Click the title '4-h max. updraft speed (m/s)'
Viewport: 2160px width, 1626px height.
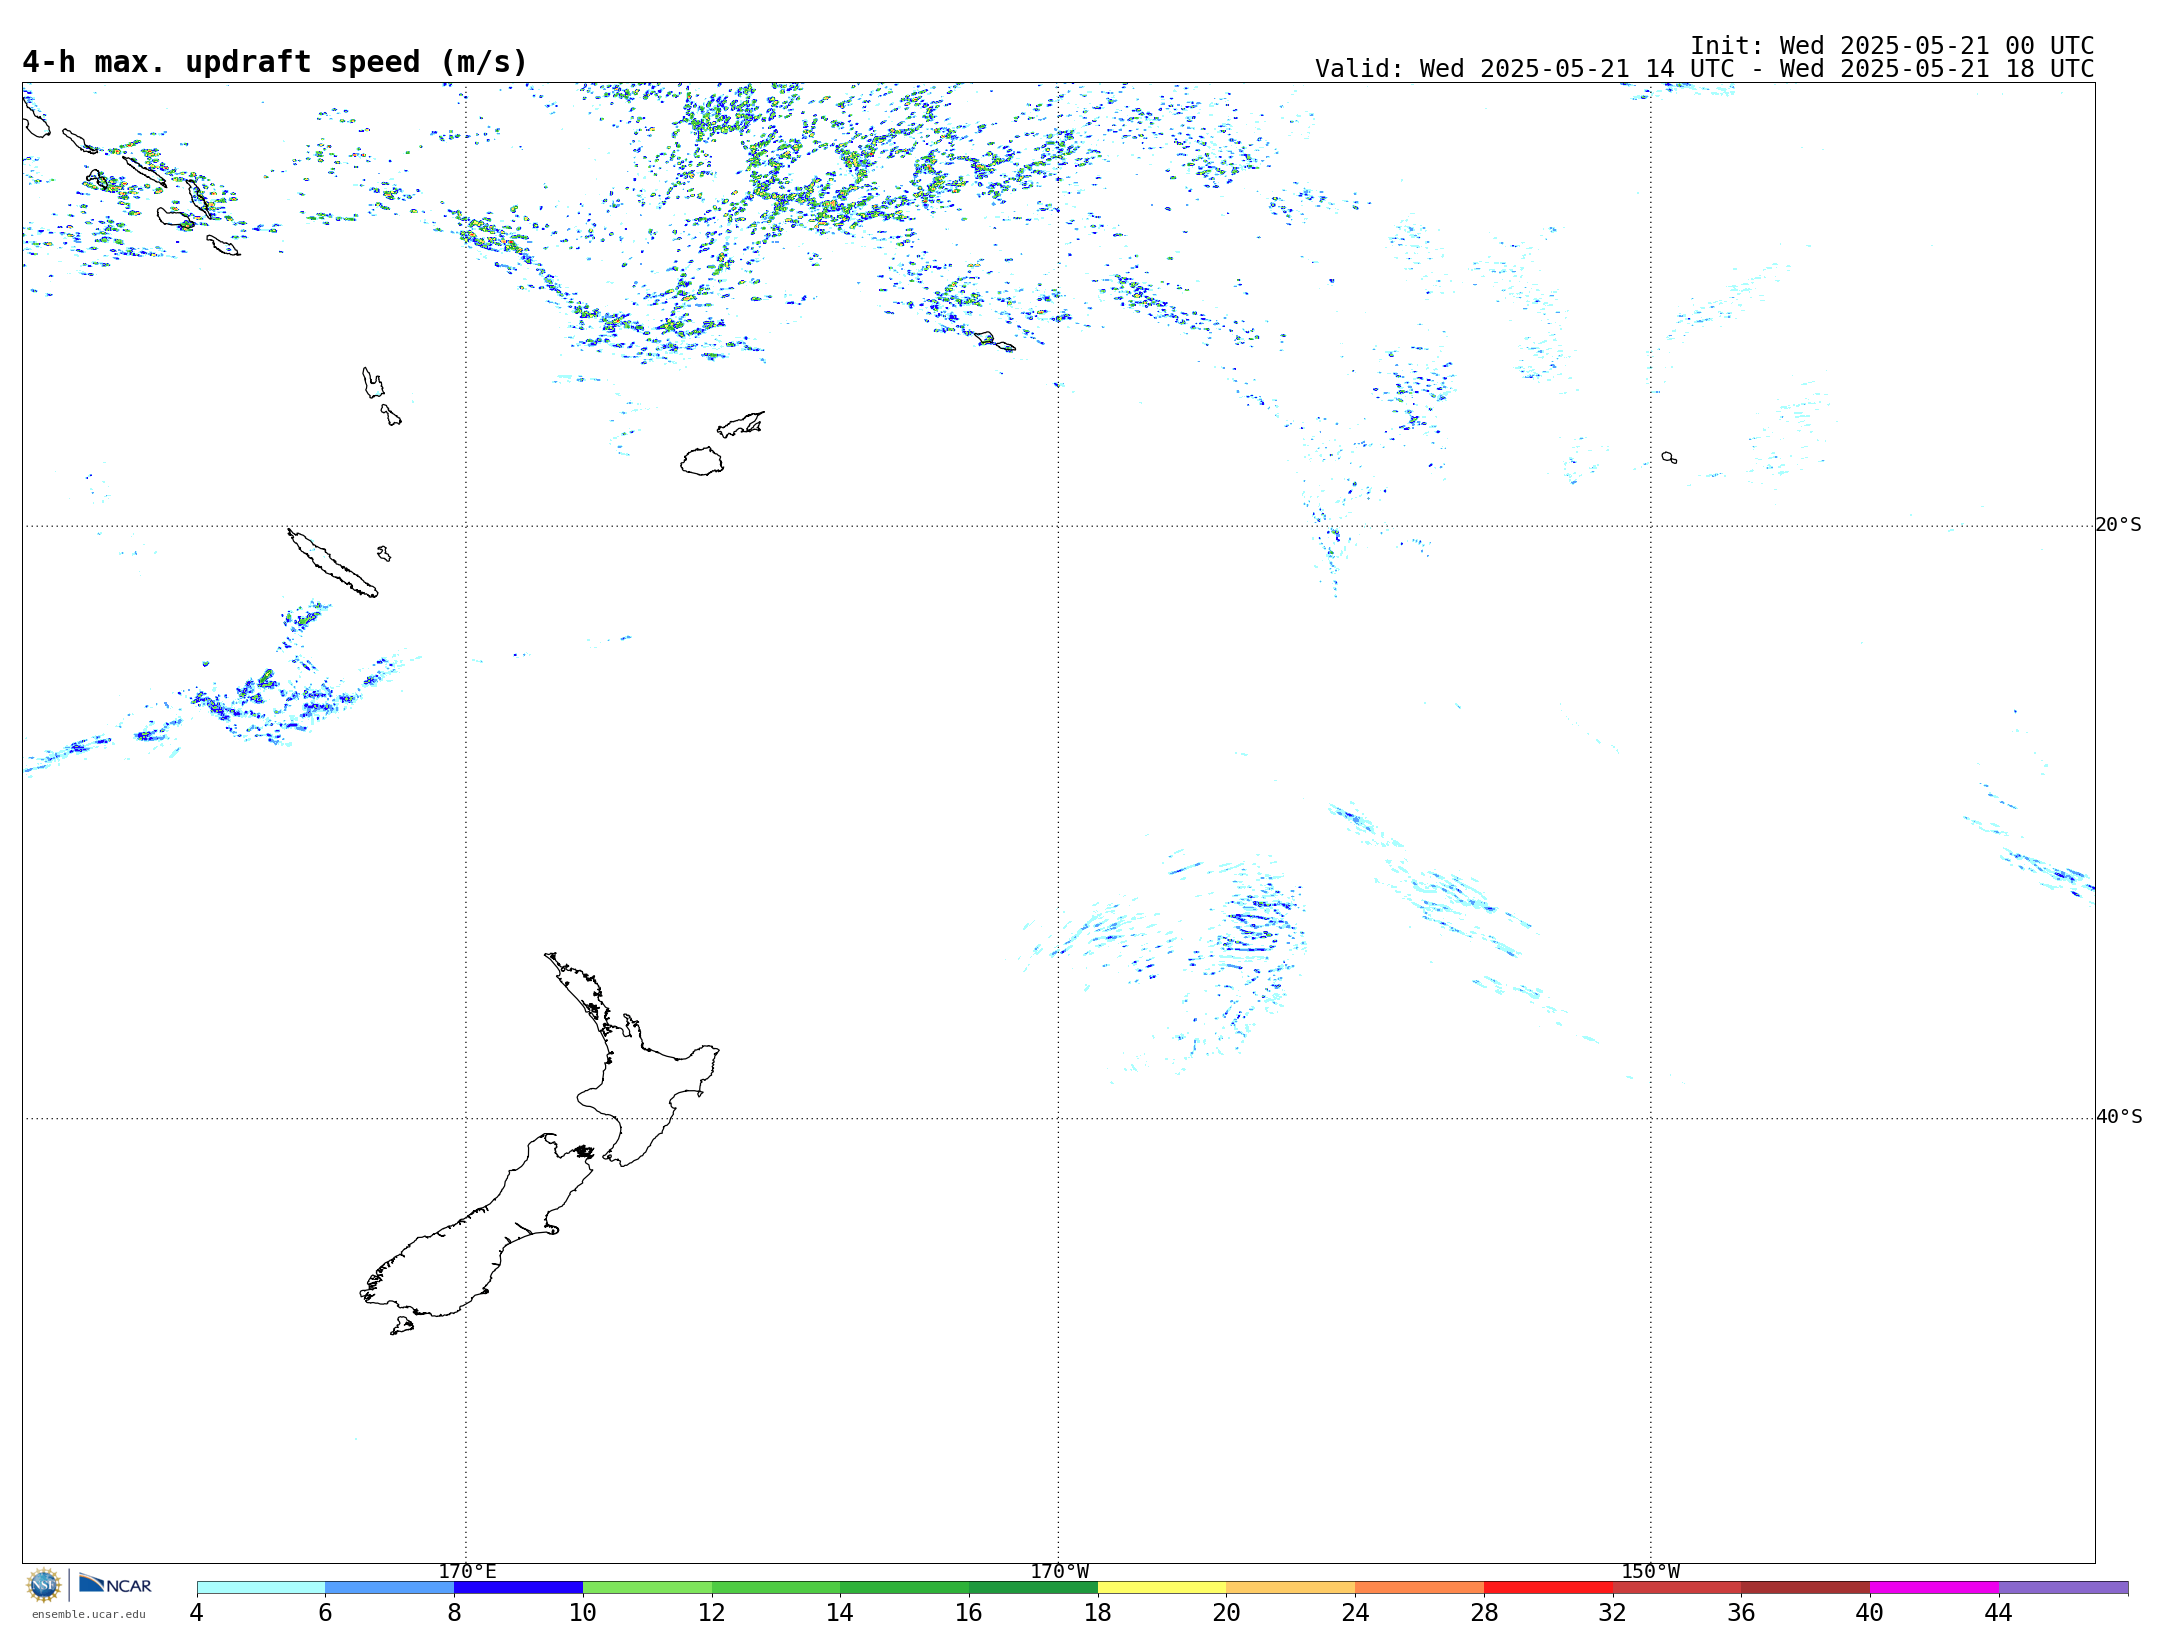tap(275, 62)
